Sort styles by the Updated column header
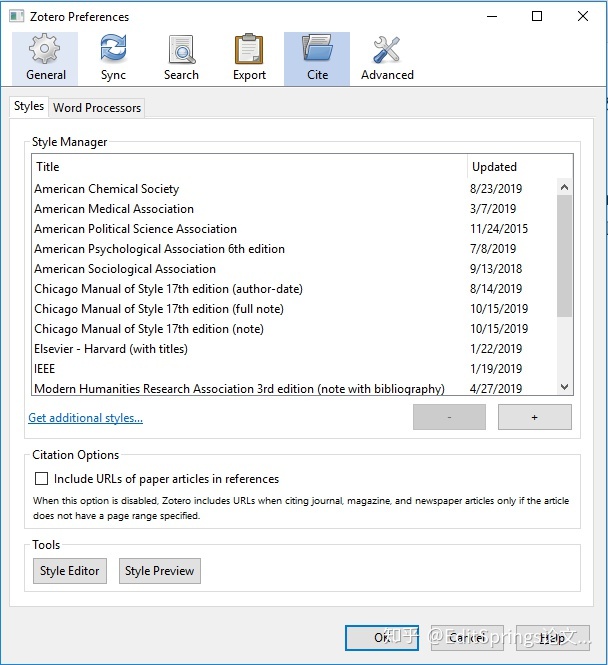608x665 pixels. [x=520, y=167]
